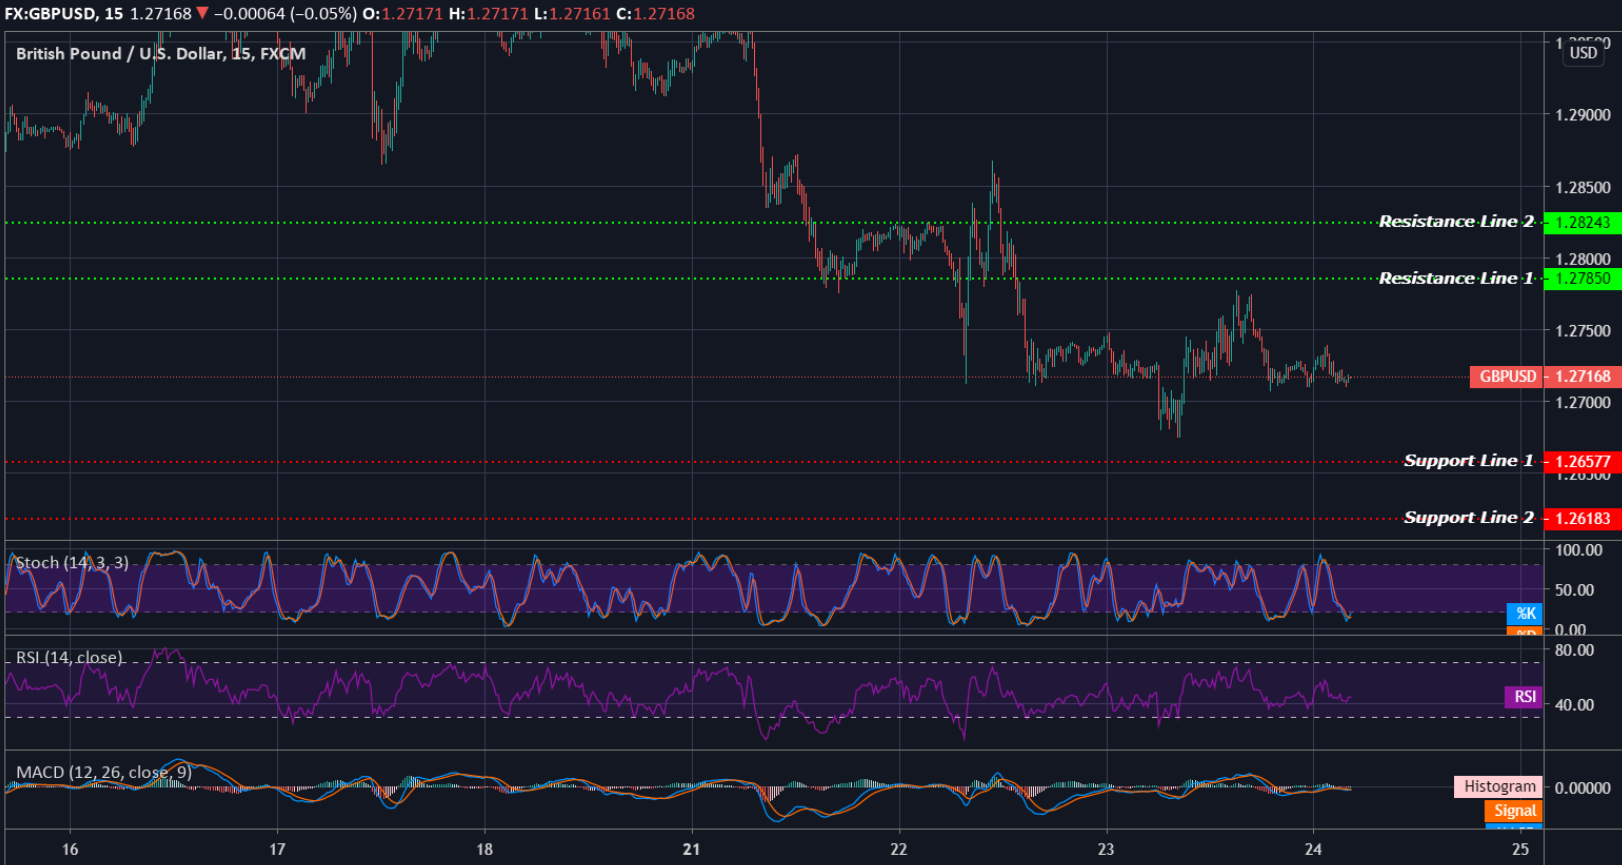Screen dimensions: 1622x865
Task: Click the Support Line 2 label
Action: click(x=1468, y=518)
